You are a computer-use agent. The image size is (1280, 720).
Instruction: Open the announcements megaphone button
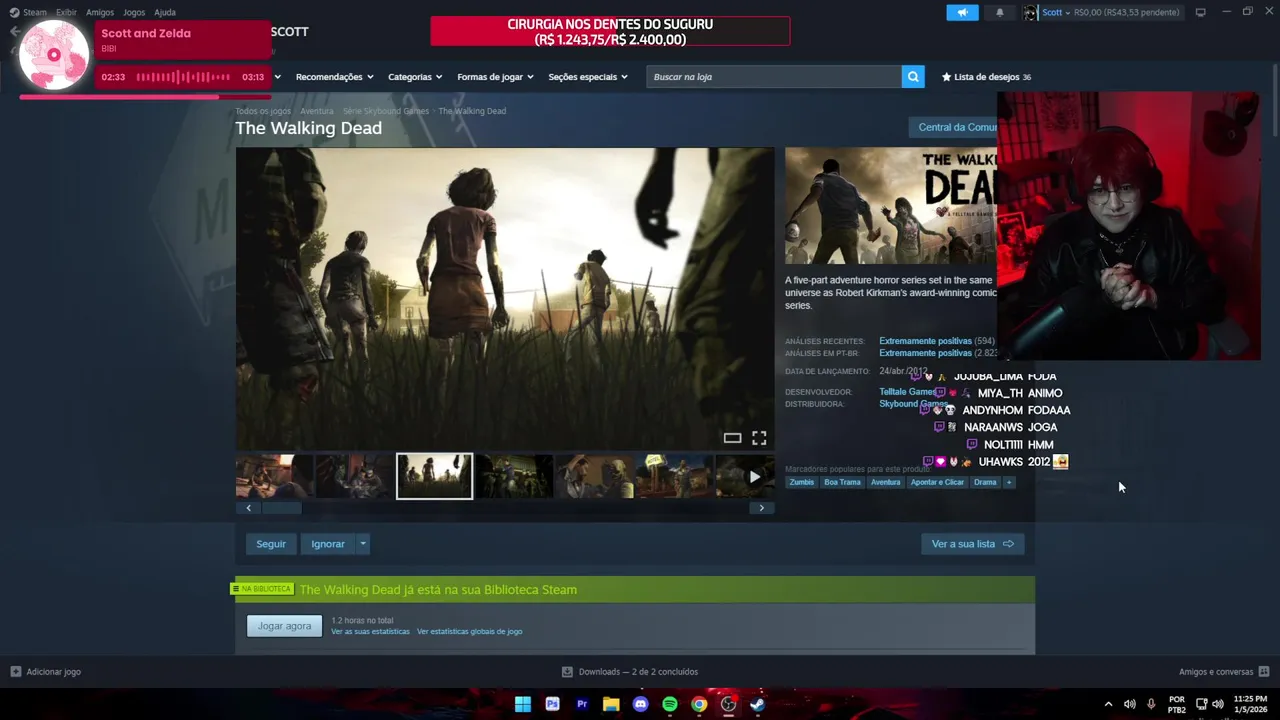pos(962,12)
